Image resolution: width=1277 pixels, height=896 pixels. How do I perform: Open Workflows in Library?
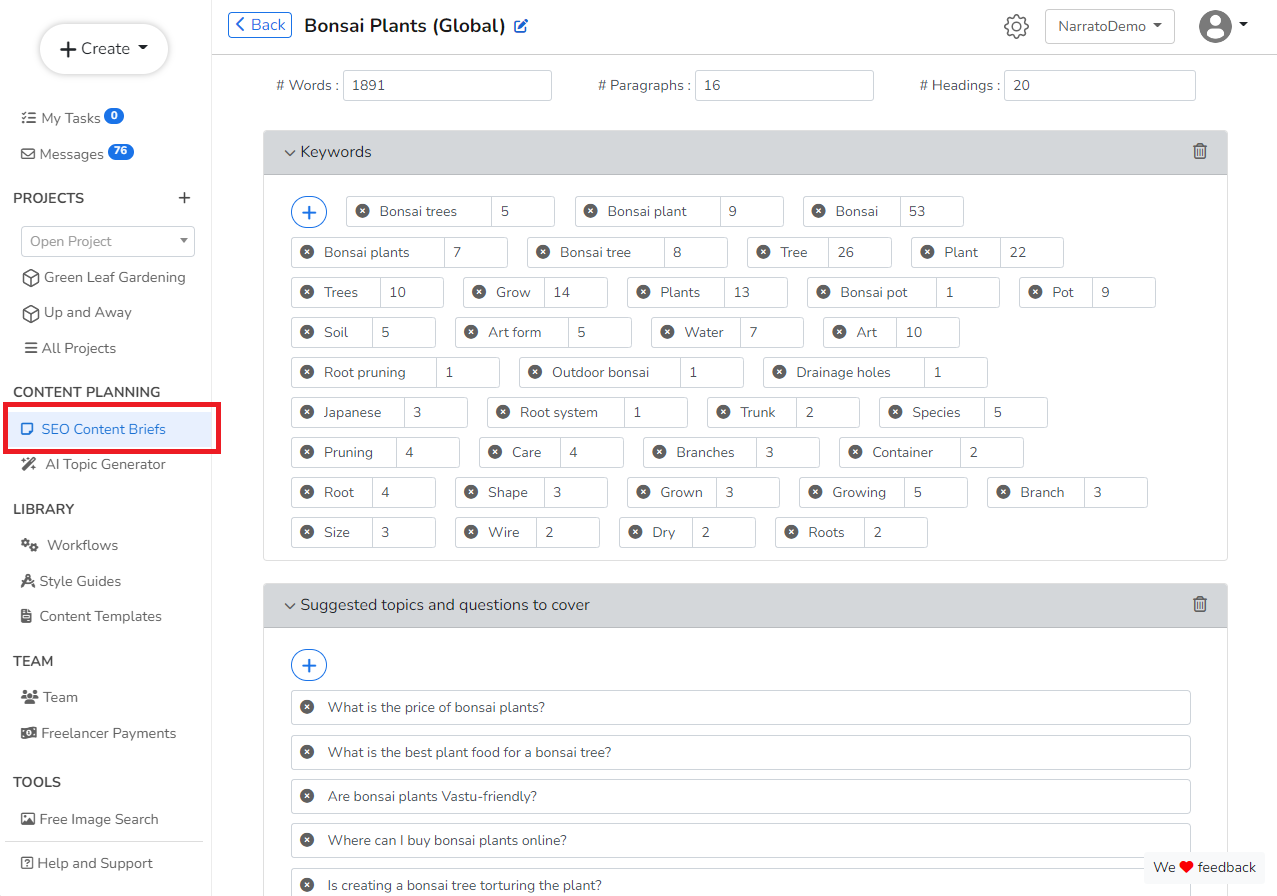point(70,545)
